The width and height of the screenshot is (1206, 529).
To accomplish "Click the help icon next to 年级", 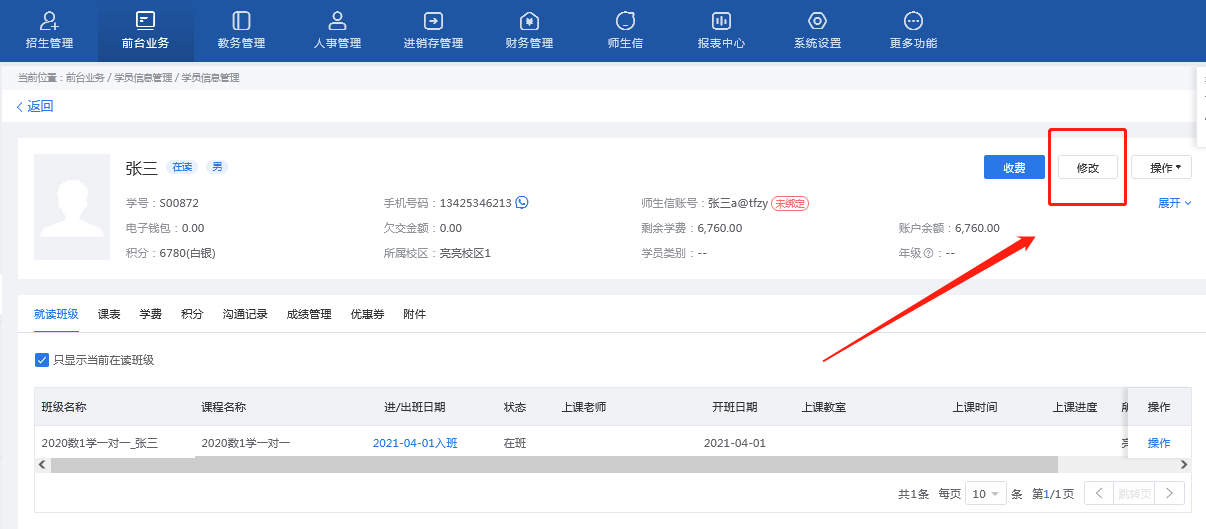I will coord(928,253).
